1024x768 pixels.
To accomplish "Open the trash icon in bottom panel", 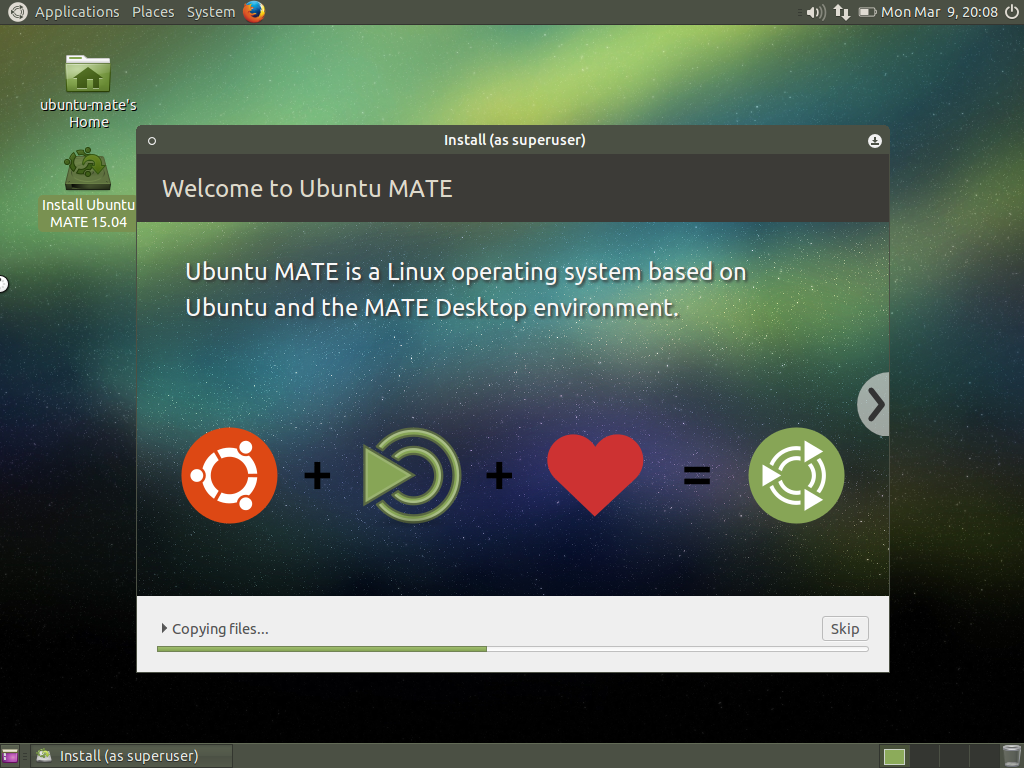I will [1012, 756].
